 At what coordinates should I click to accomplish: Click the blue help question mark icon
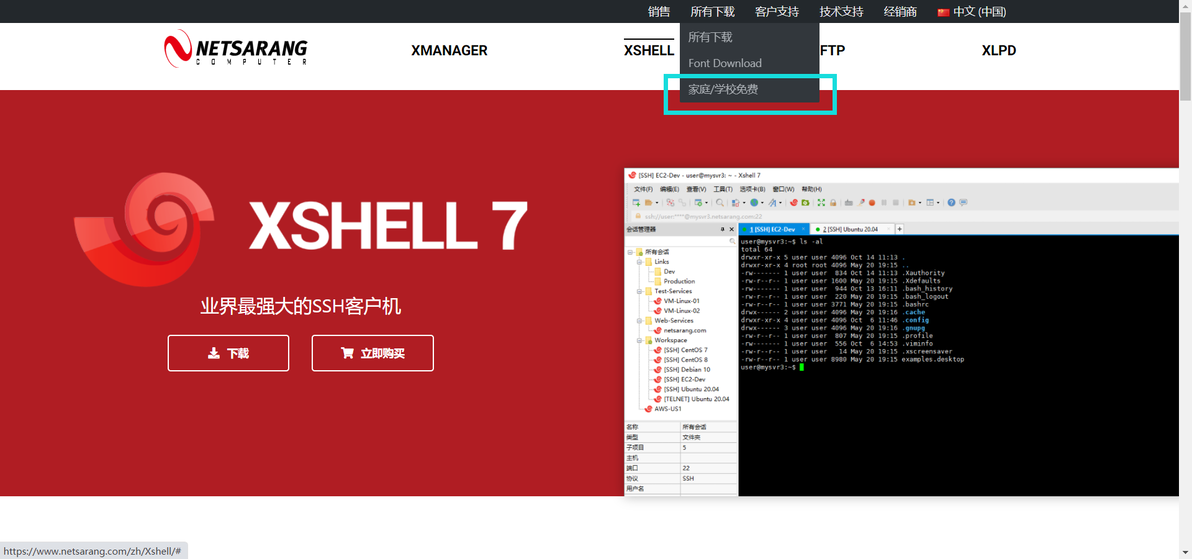coord(951,202)
